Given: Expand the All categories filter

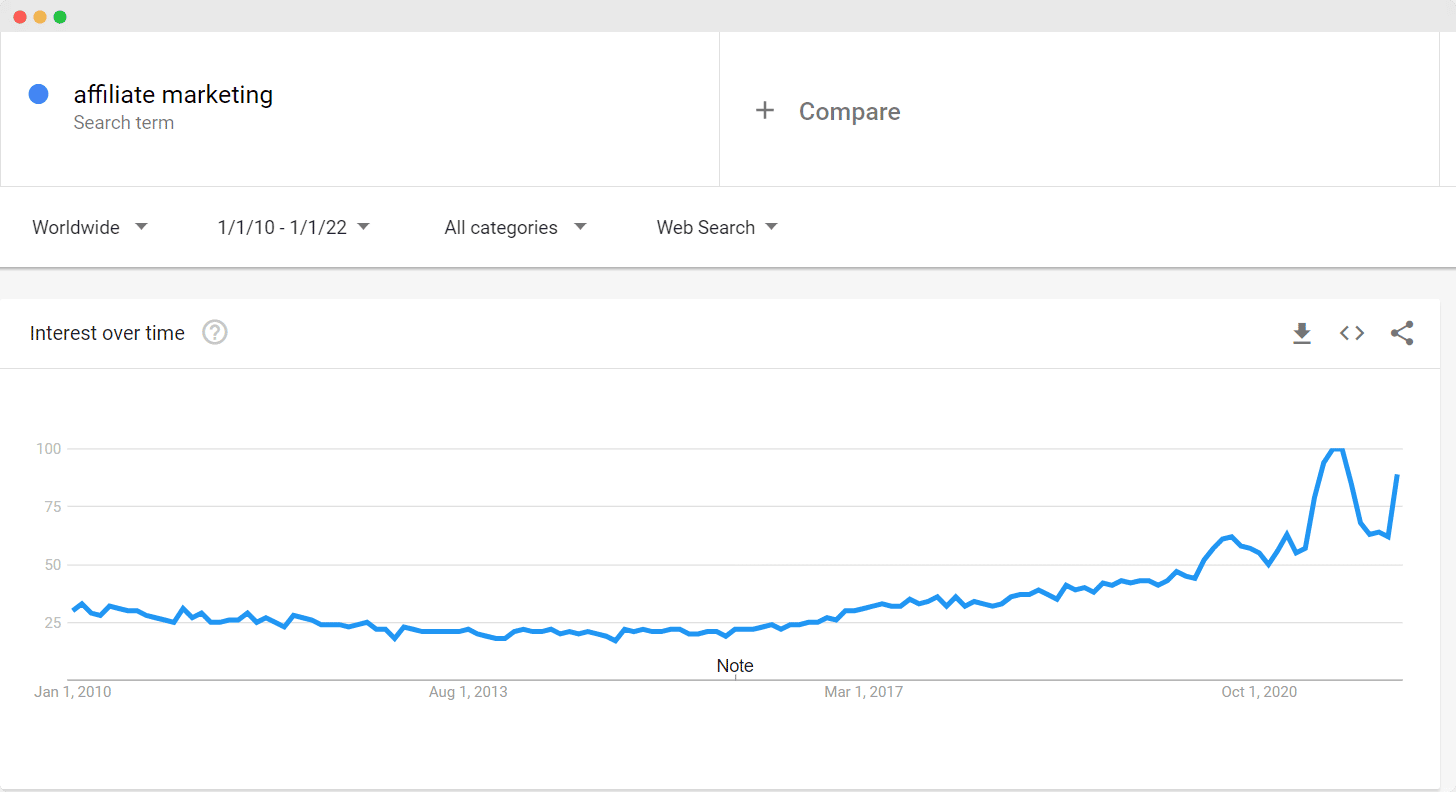Looking at the screenshot, I should [x=514, y=227].
